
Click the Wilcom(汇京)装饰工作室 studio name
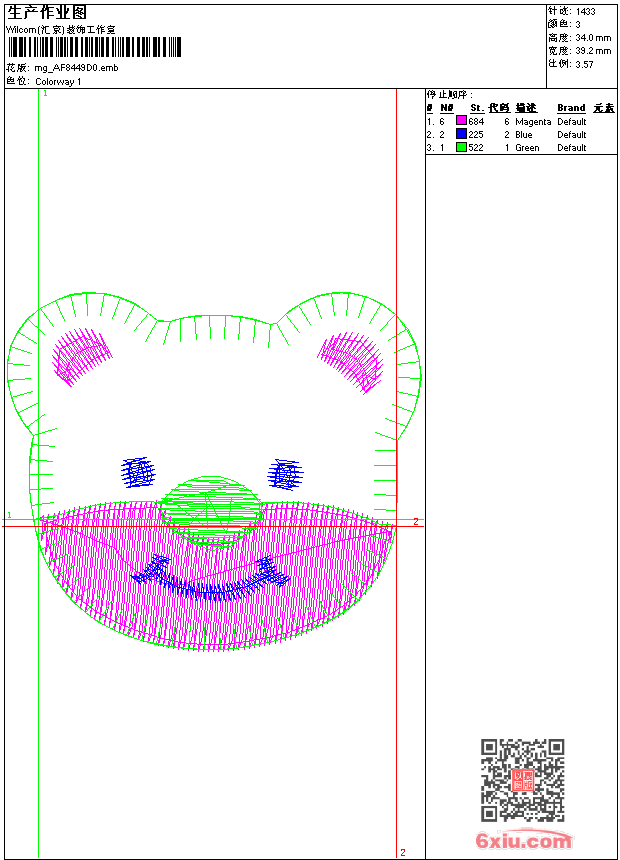coord(61,30)
